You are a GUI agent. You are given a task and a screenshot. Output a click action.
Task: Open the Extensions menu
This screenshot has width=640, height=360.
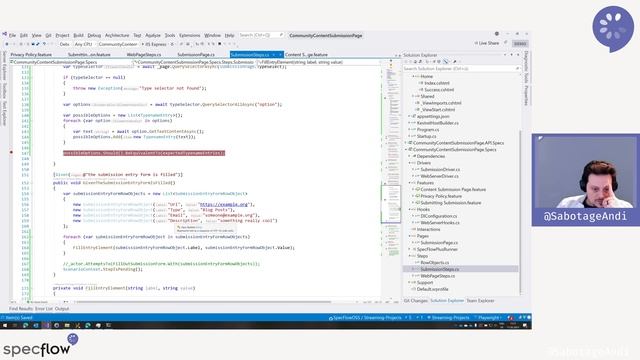pos(189,36)
